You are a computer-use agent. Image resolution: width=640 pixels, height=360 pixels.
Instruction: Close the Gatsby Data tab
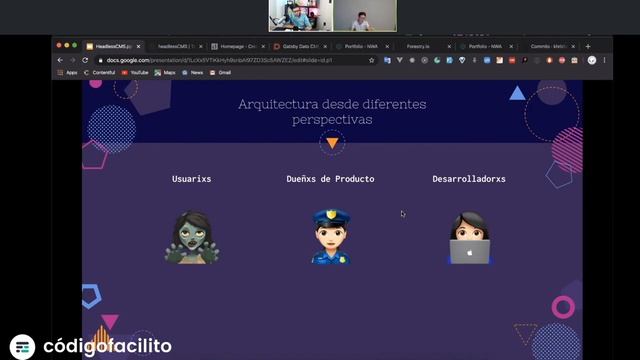point(325,47)
